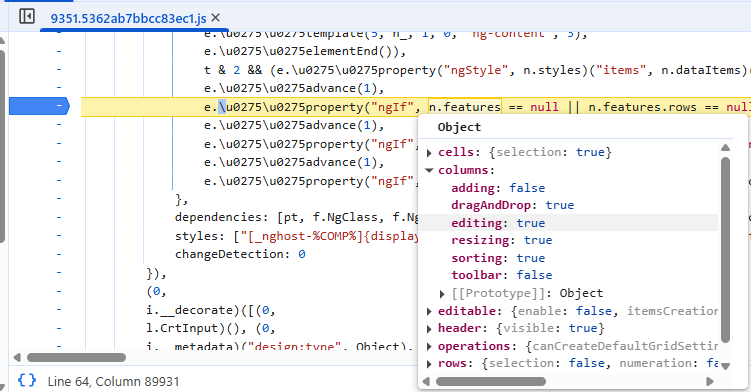This screenshot has height=392, width=751.
Task: Click the popup vertical scrollbar down arrow
Action: [x=725, y=366]
